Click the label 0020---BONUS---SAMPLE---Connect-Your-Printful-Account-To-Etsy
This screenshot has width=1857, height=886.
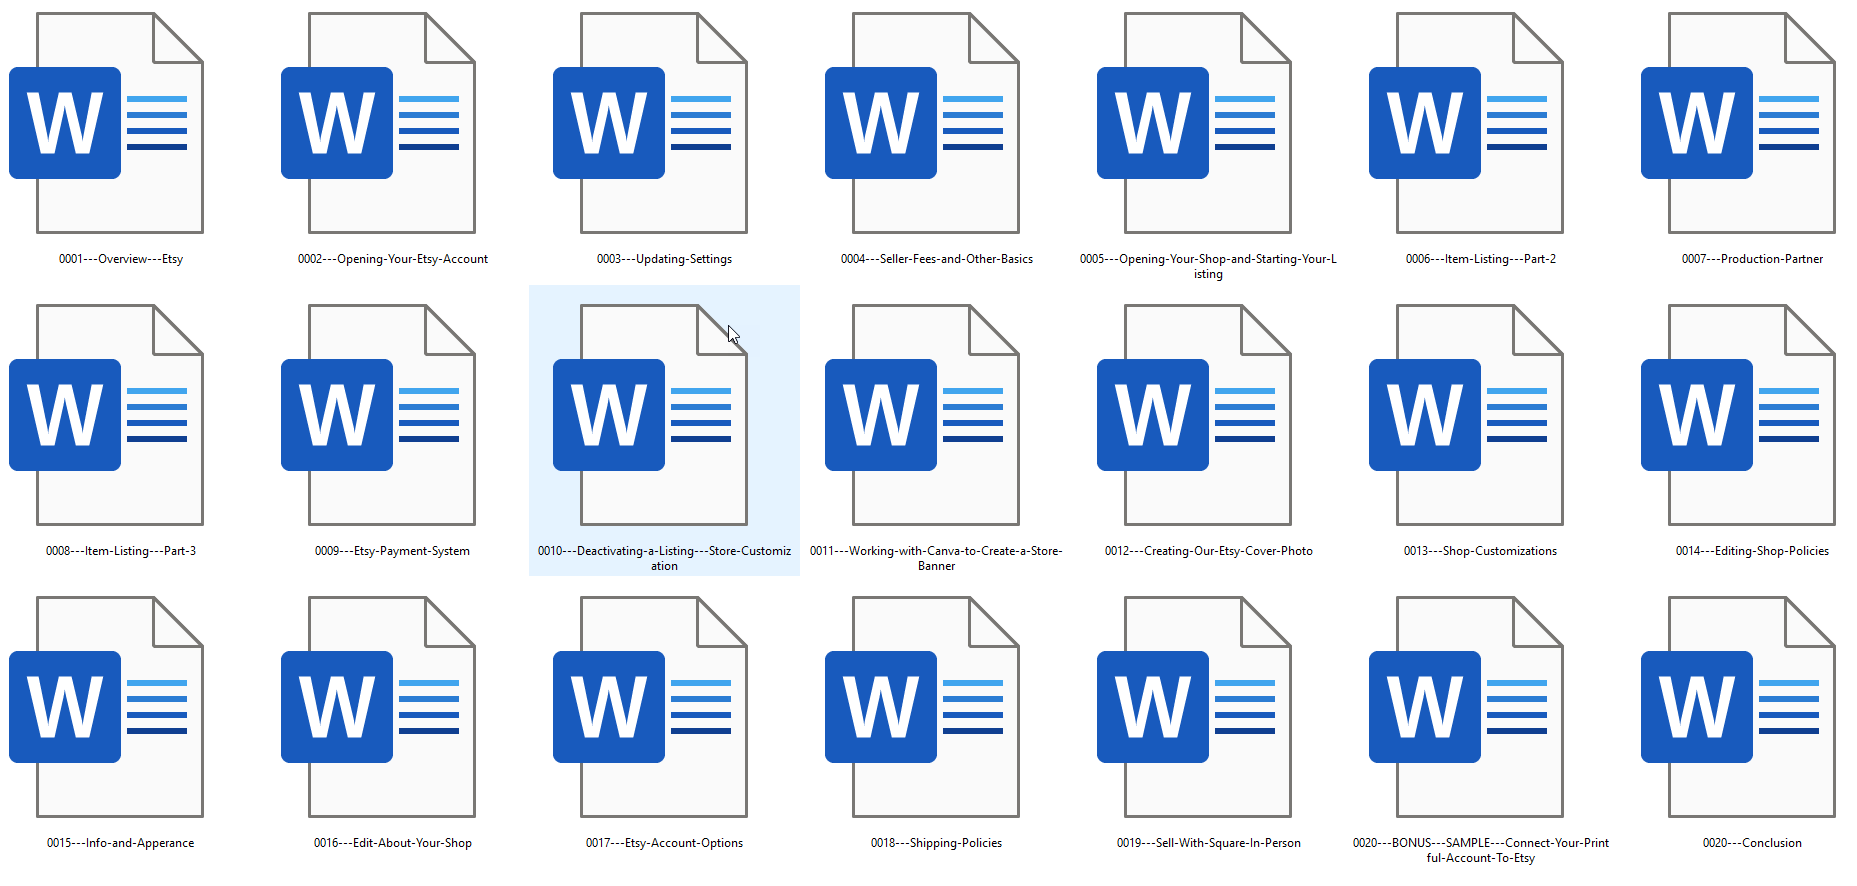coord(1481,850)
